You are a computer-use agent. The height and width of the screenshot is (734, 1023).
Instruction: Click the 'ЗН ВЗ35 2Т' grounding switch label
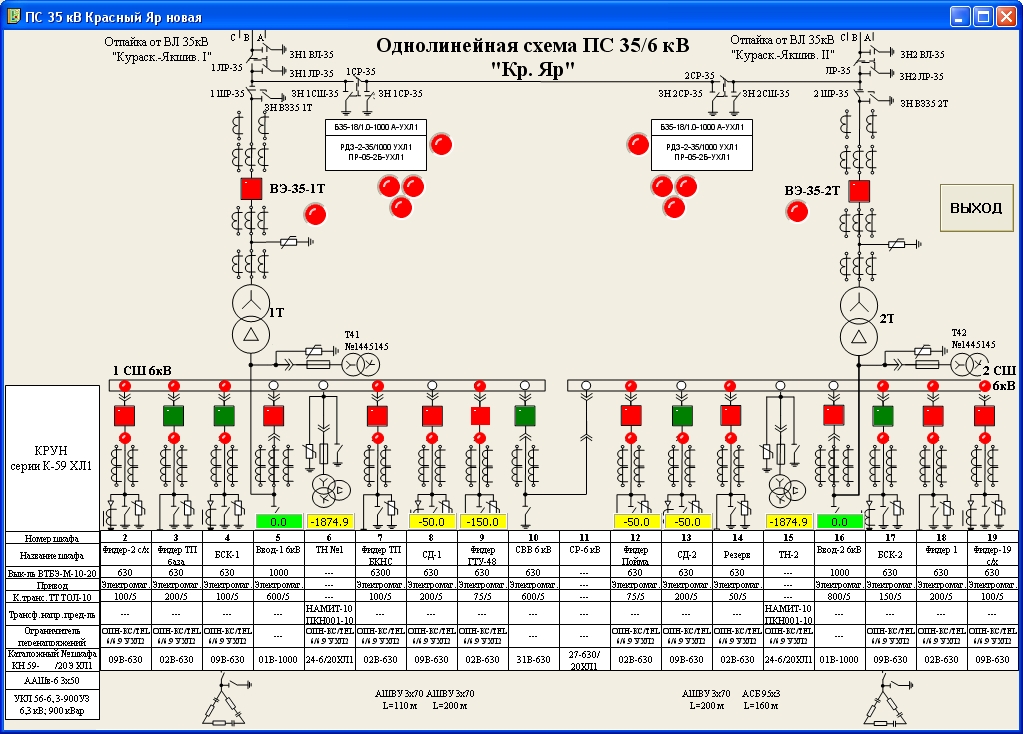point(924,103)
